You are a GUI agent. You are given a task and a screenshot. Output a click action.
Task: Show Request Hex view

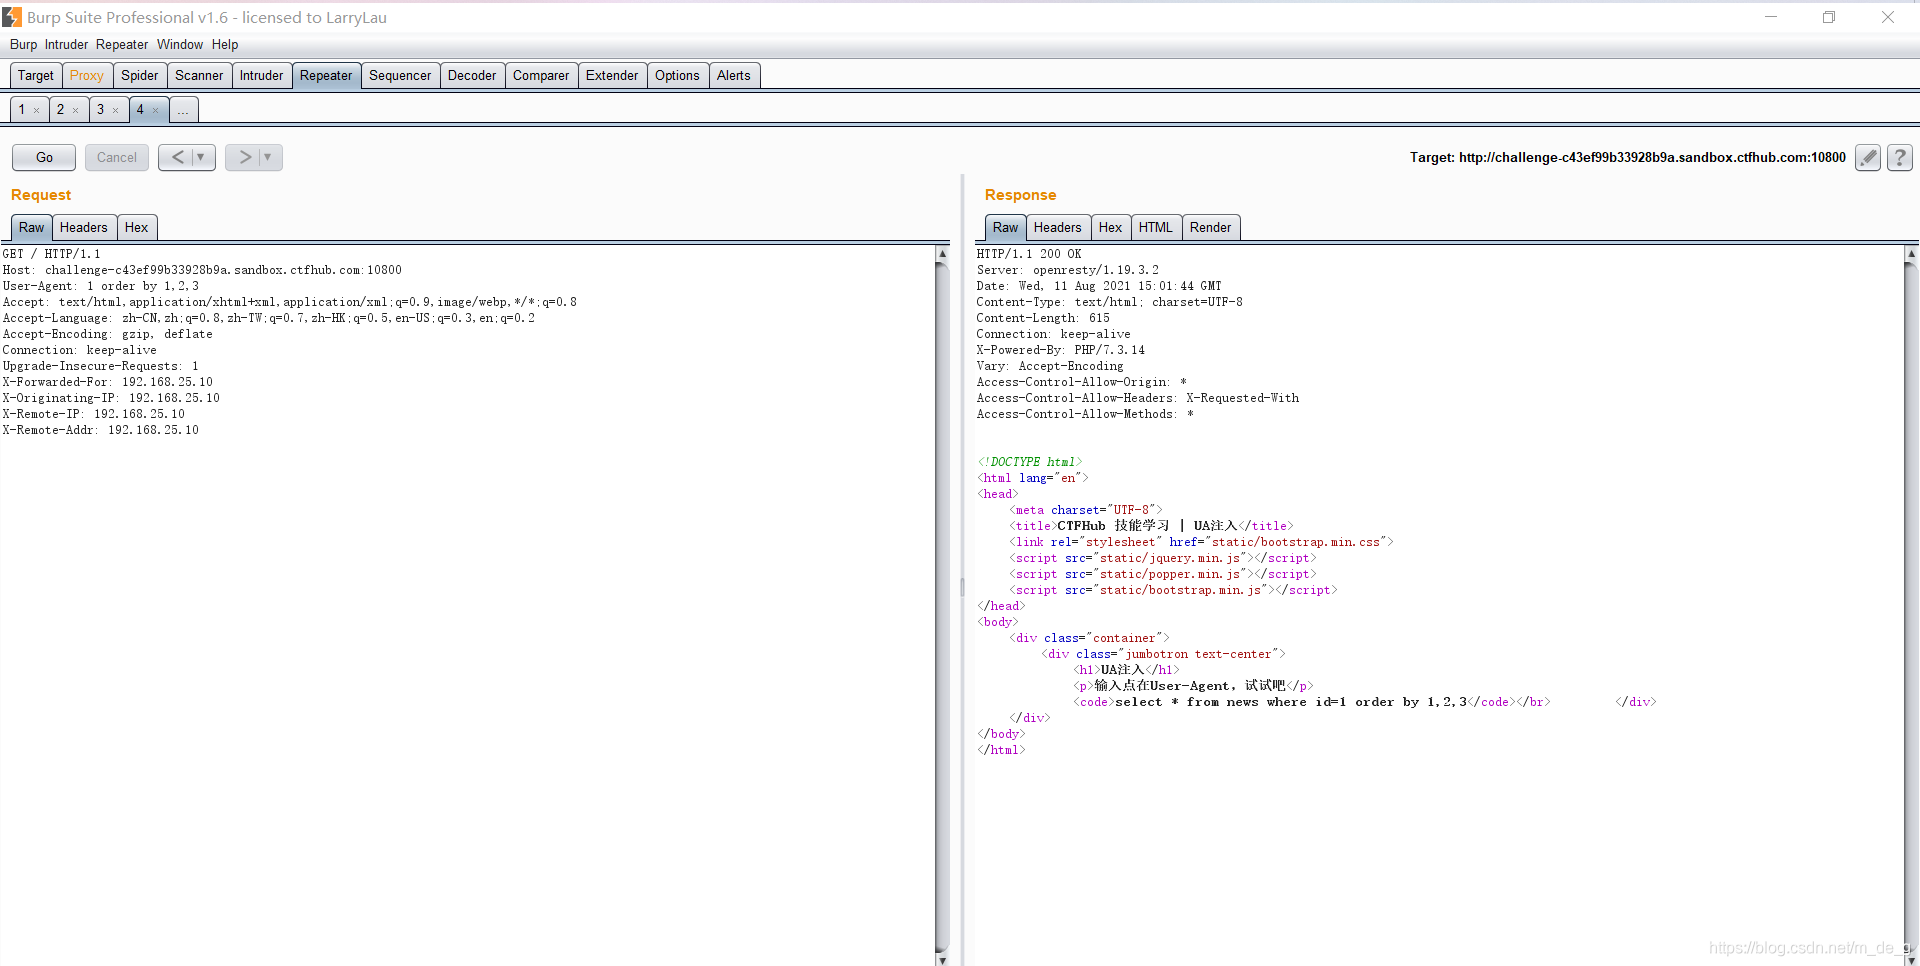click(x=137, y=227)
